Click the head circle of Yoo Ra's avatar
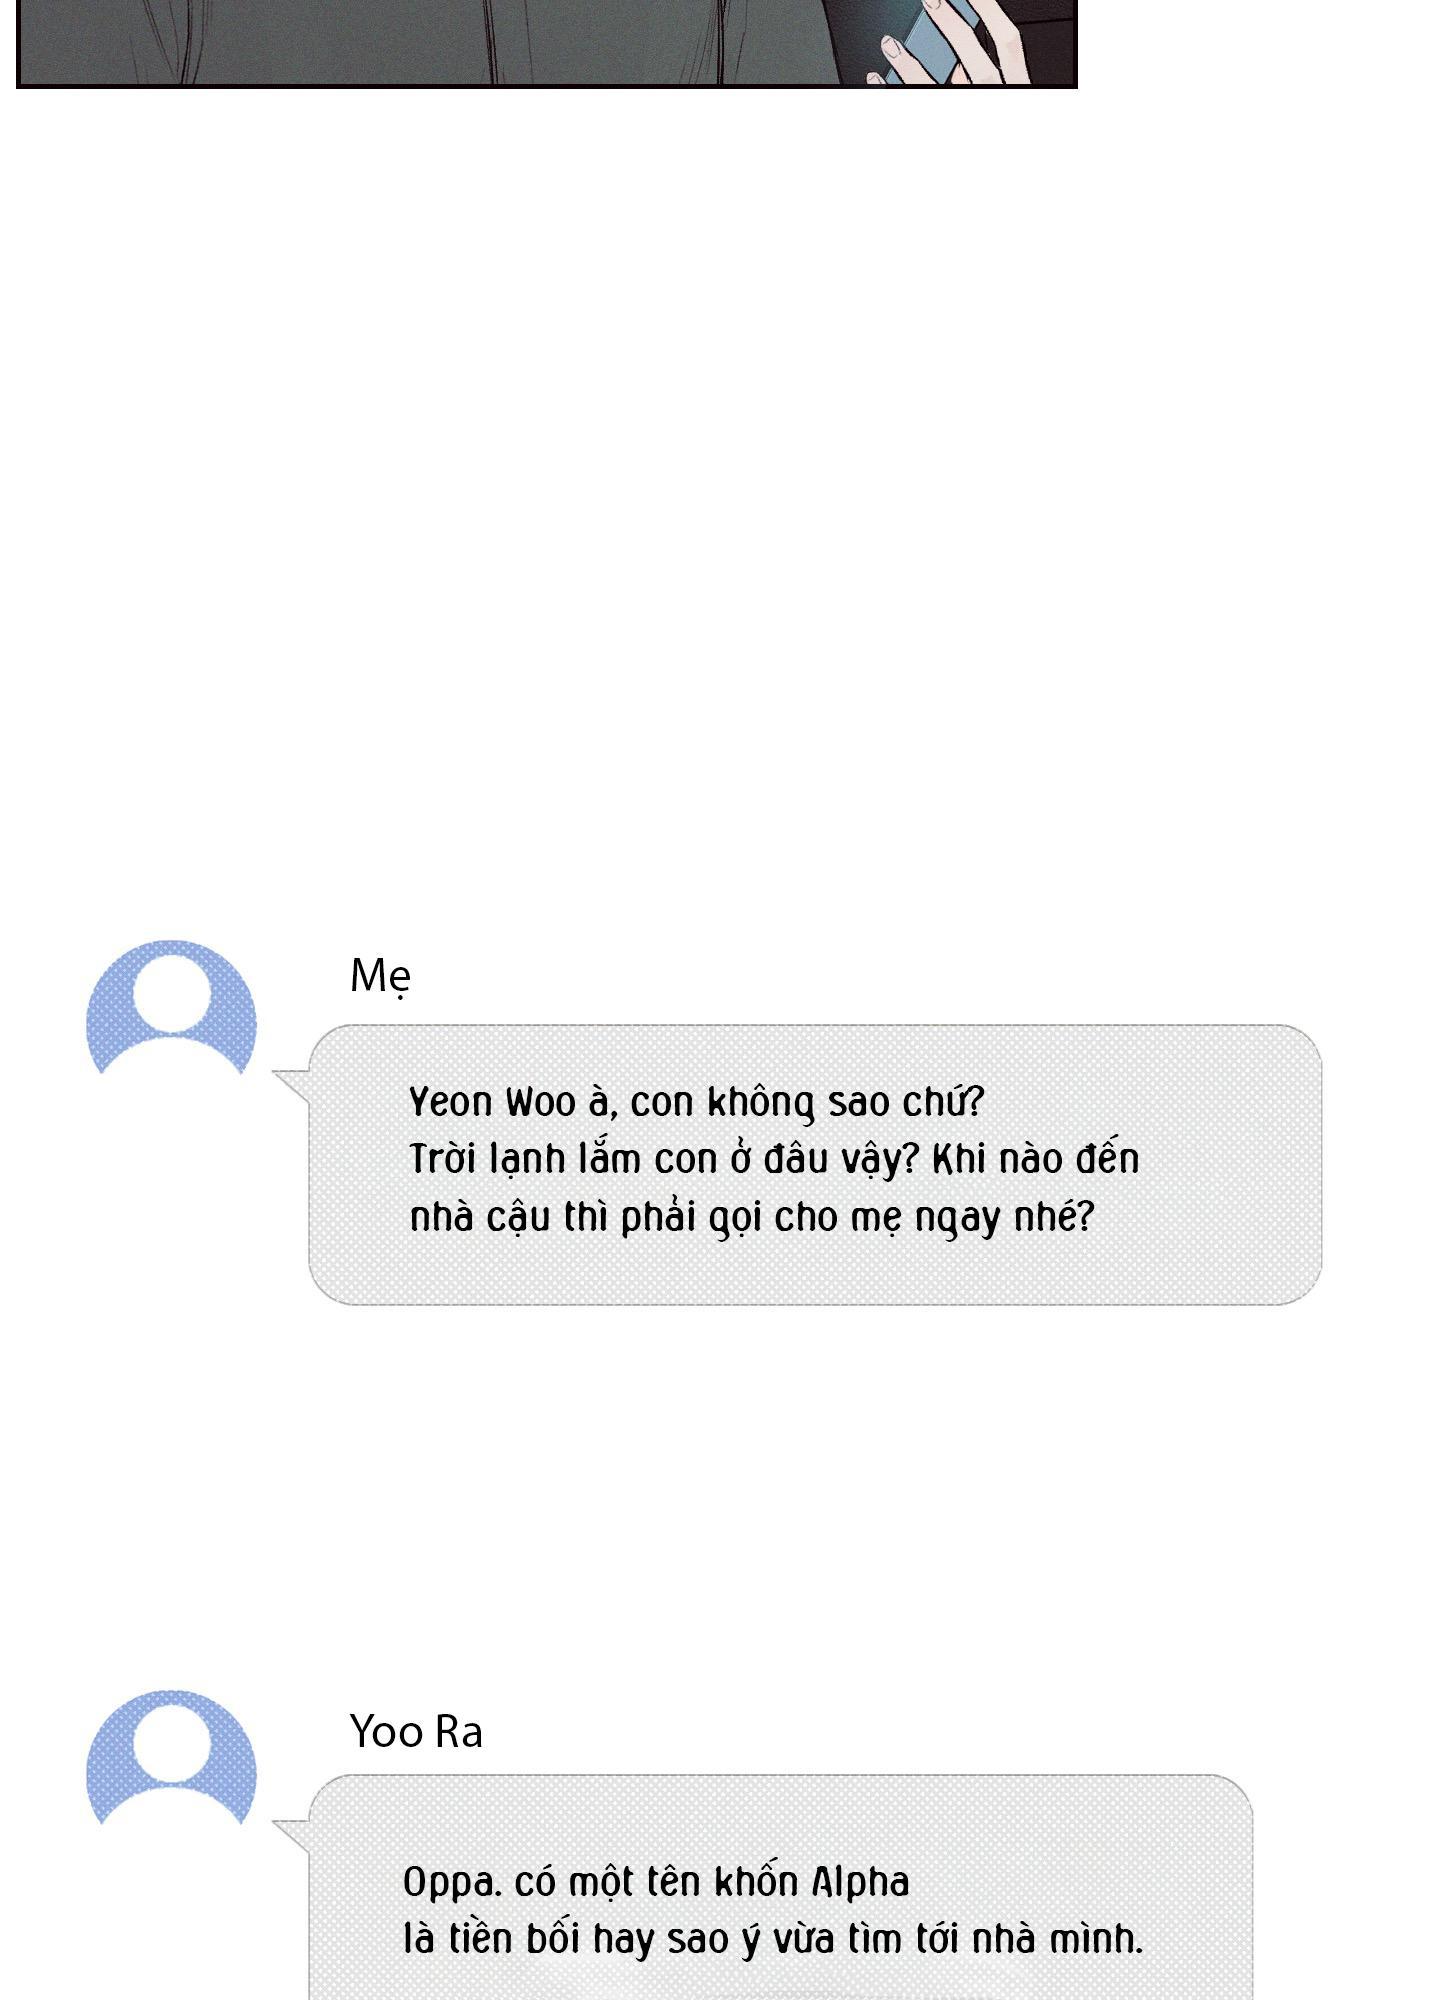 point(171,1743)
